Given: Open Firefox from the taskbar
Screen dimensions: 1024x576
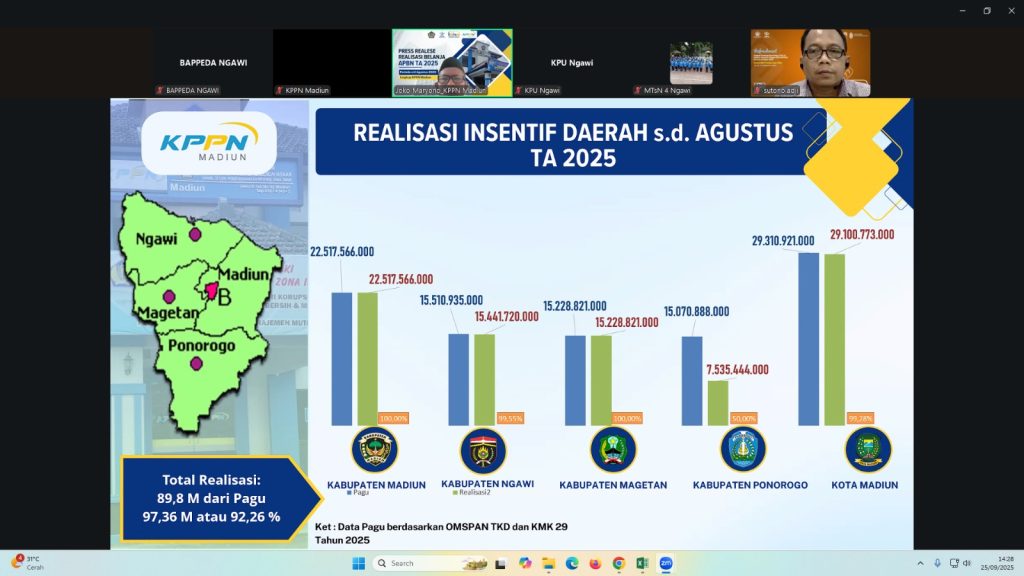Looking at the screenshot, I should (596, 563).
